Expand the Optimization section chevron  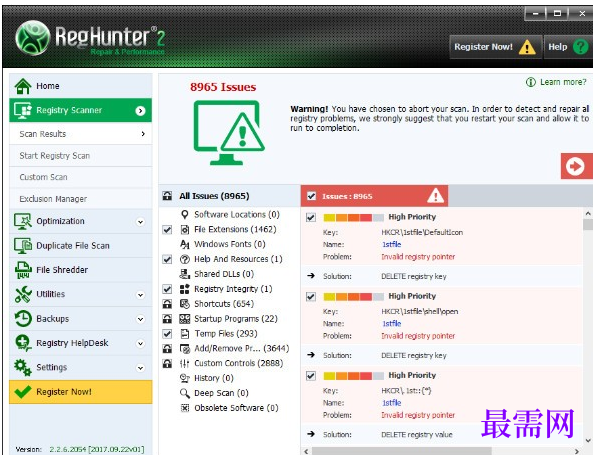[140, 222]
